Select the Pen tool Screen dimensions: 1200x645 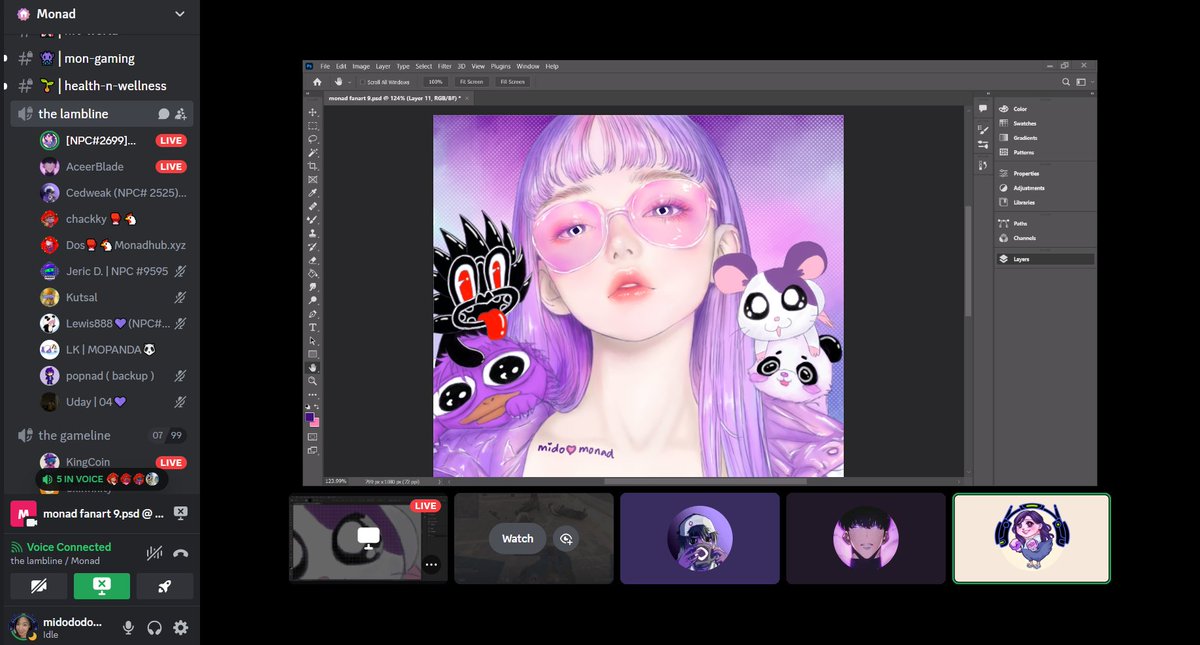[x=313, y=315]
